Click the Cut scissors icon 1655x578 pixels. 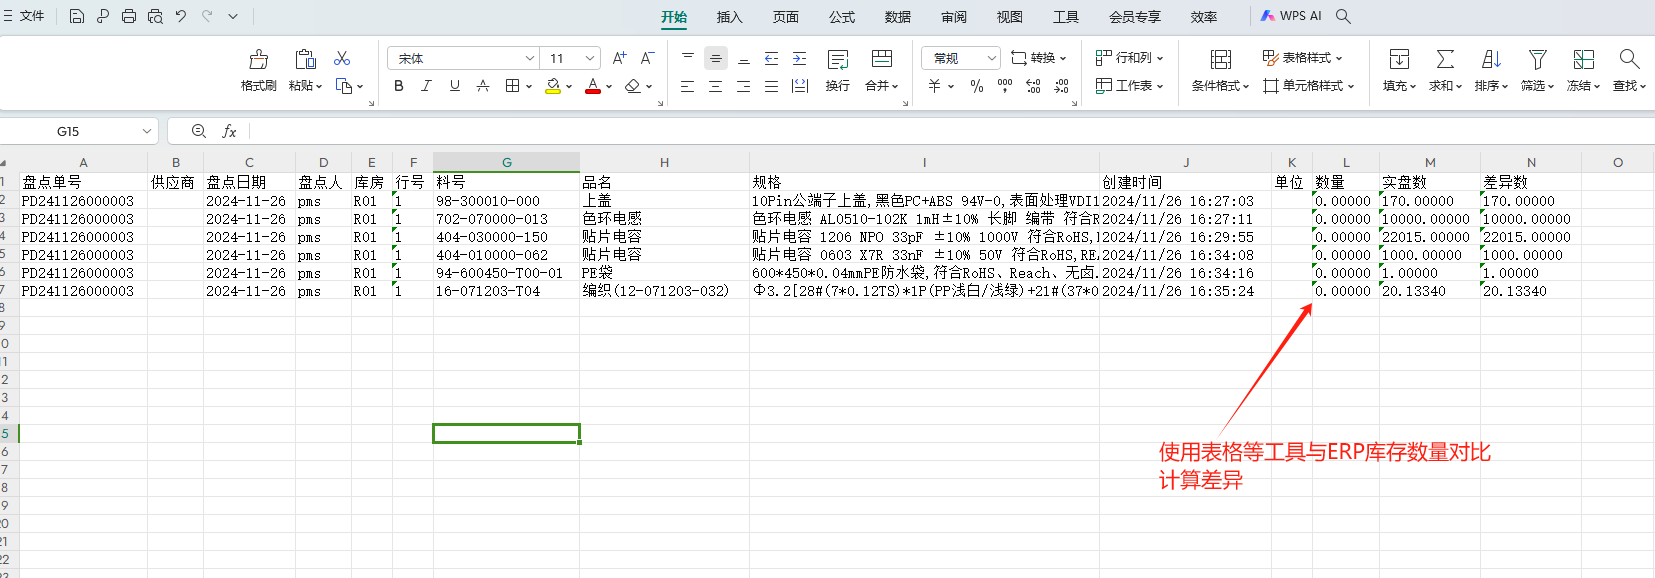[x=342, y=59]
